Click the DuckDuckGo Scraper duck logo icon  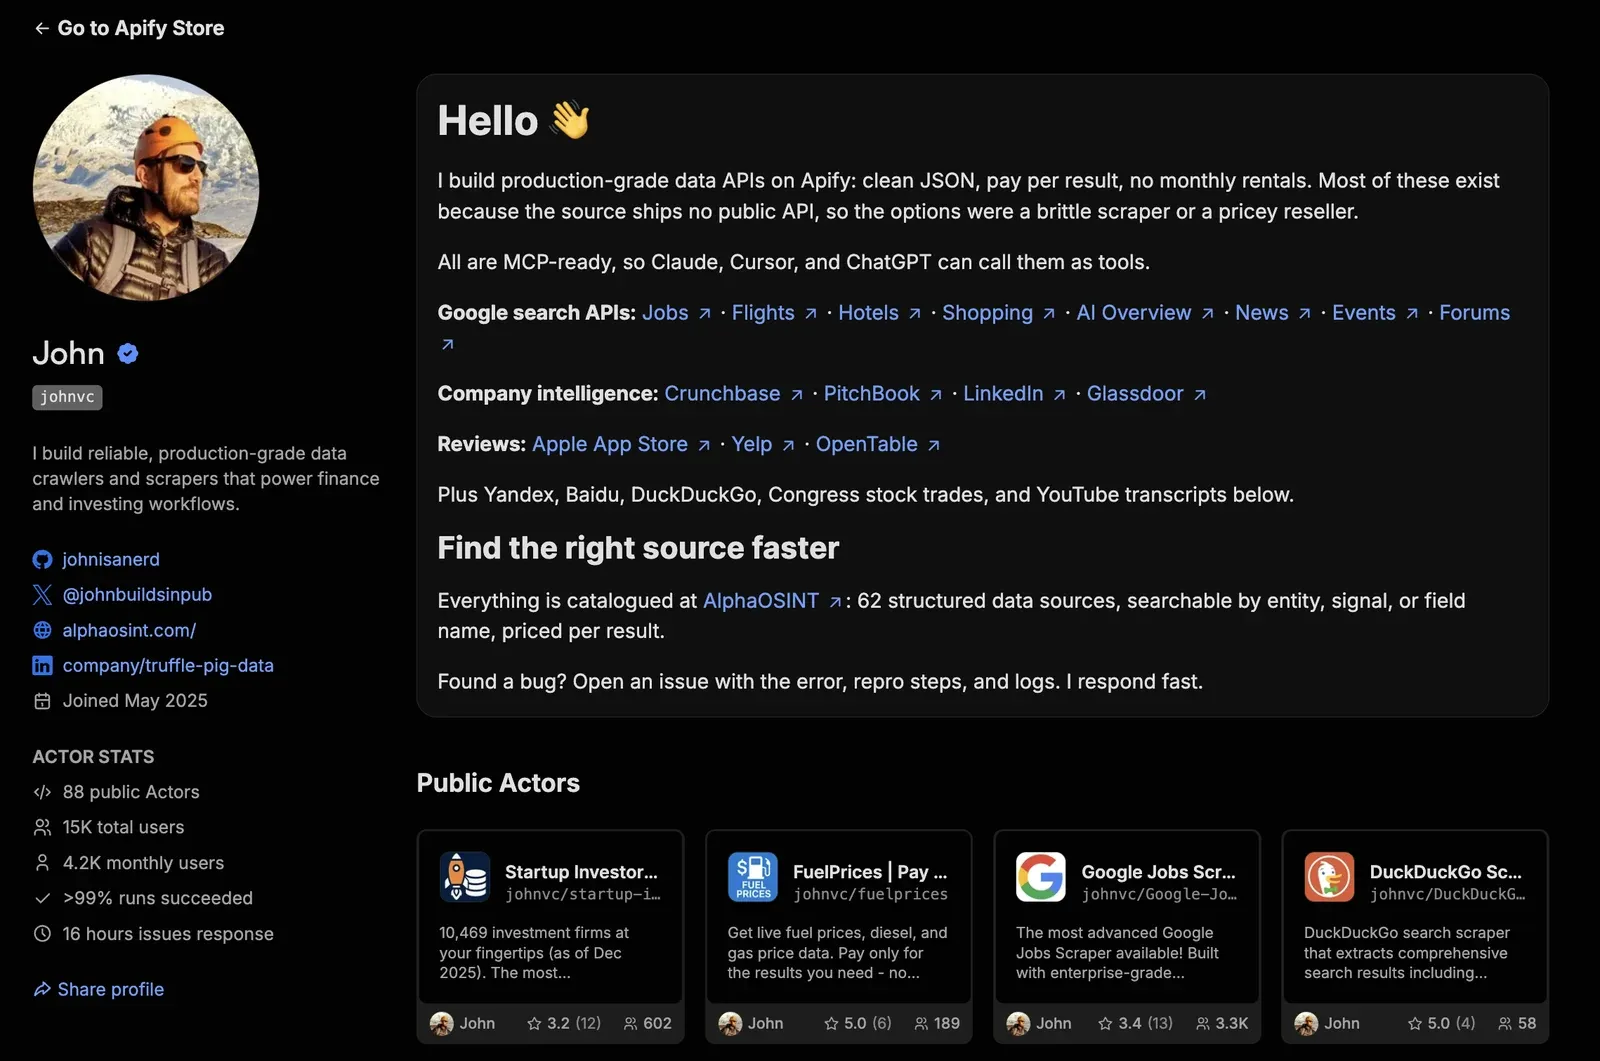click(x=1329, y=877)
